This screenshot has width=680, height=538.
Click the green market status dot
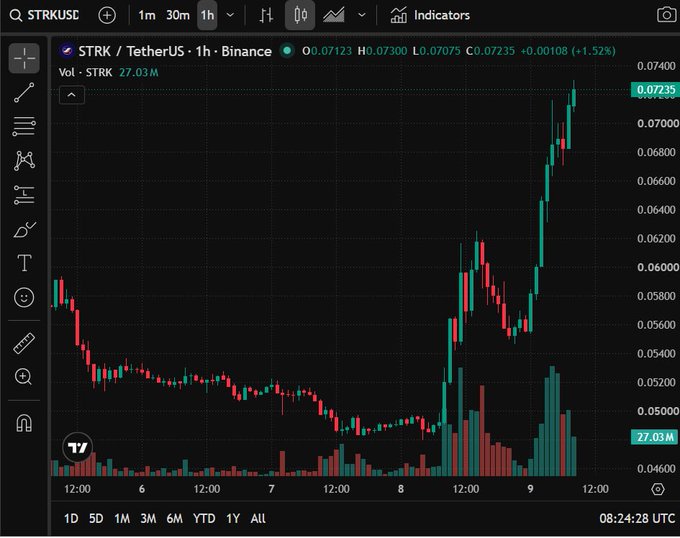click(x=287, y=51)
